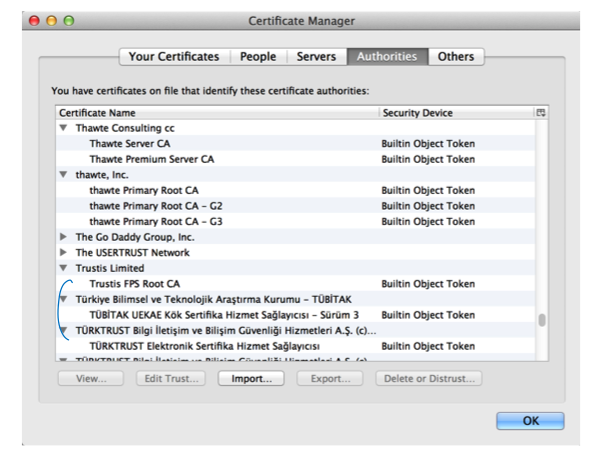This screenshot has width=600, height=450.
Task: Click the Thawte Consulting cc group label
Action: (x=125, y=128)
